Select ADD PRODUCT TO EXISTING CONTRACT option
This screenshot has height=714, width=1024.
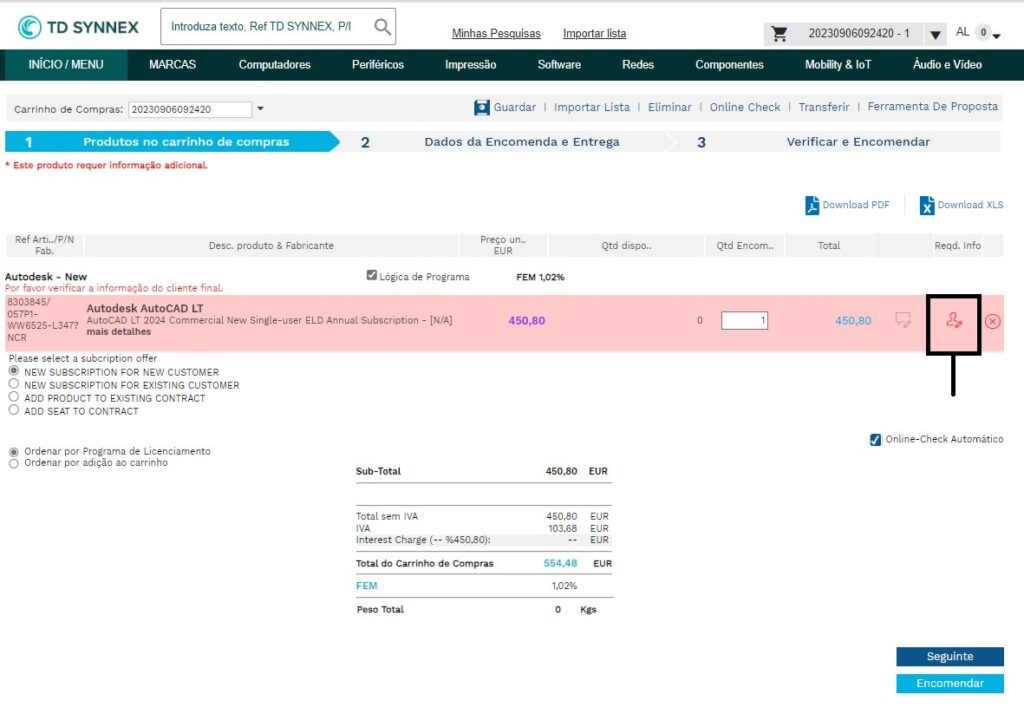14,397
